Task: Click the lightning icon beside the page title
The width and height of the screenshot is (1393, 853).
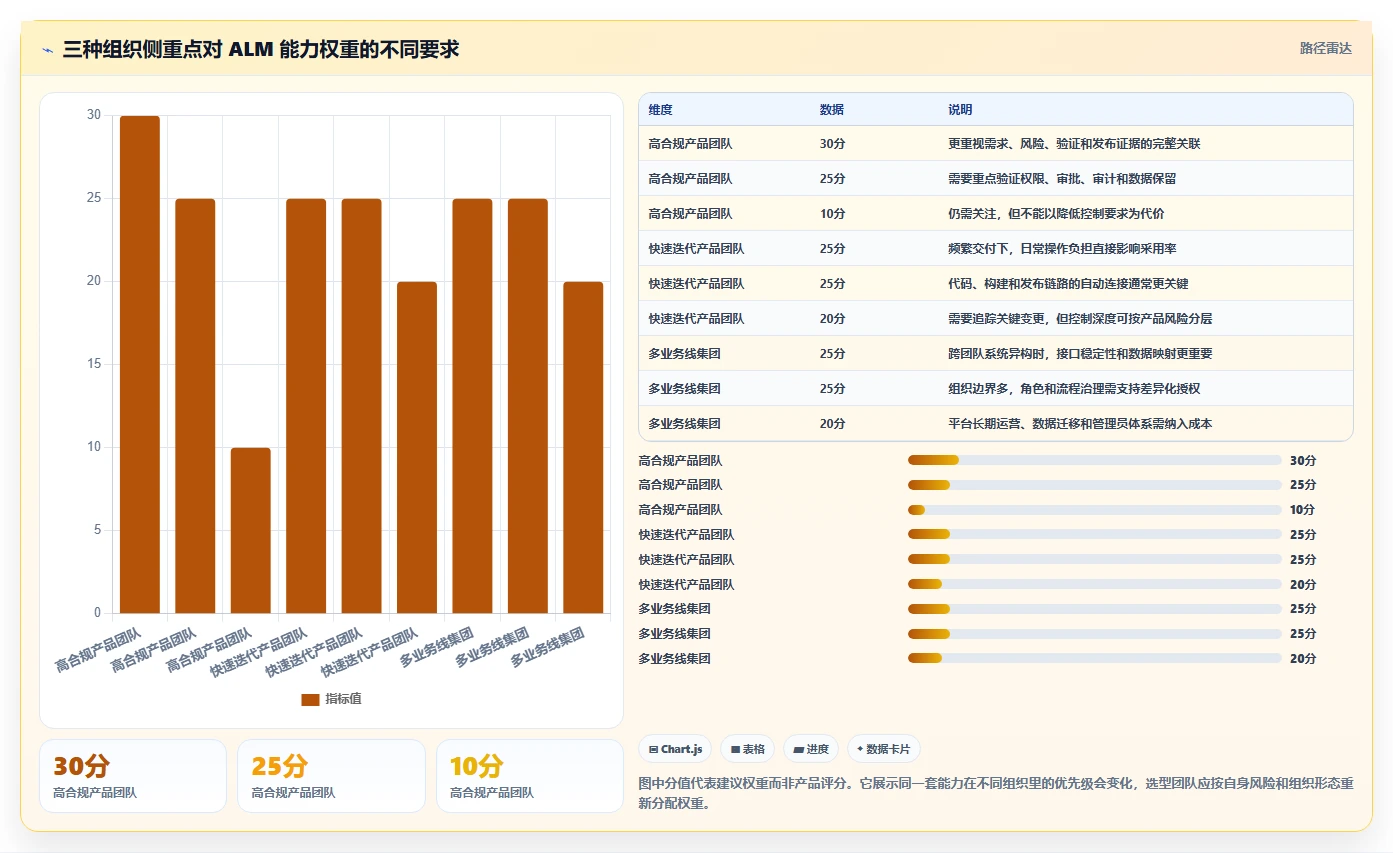Action: [x=47, y=50]
